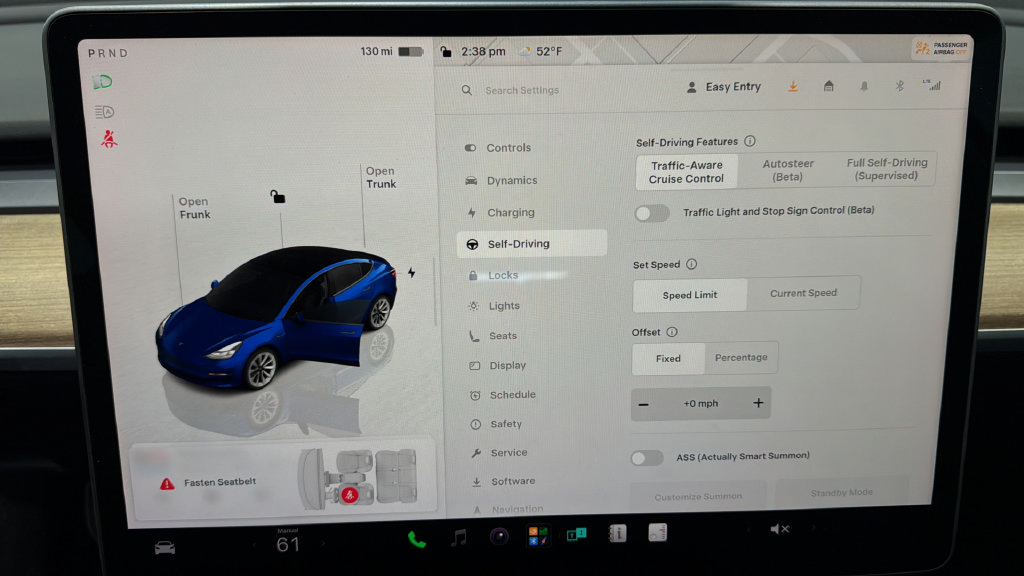Tap Customize Summon button
Image resolution: width=1024 pixels, height=576 pixels.
698,496
